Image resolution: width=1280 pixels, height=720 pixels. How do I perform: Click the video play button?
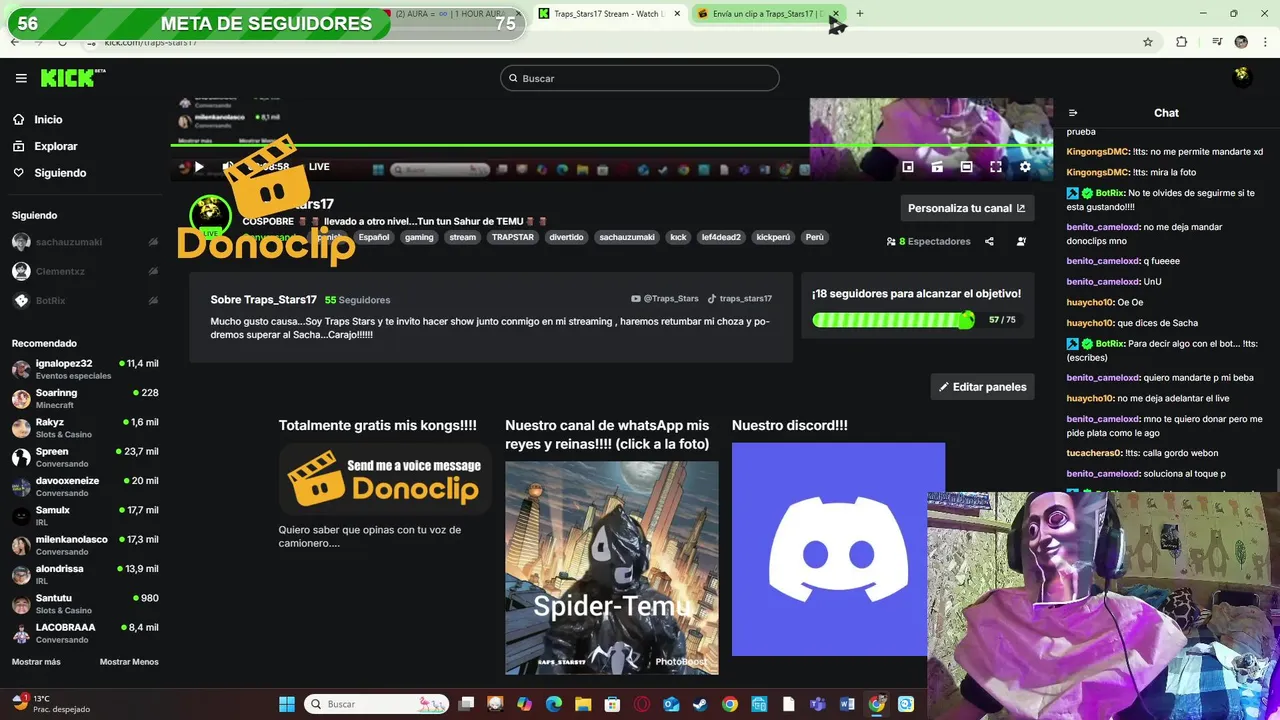pos(199,167)
